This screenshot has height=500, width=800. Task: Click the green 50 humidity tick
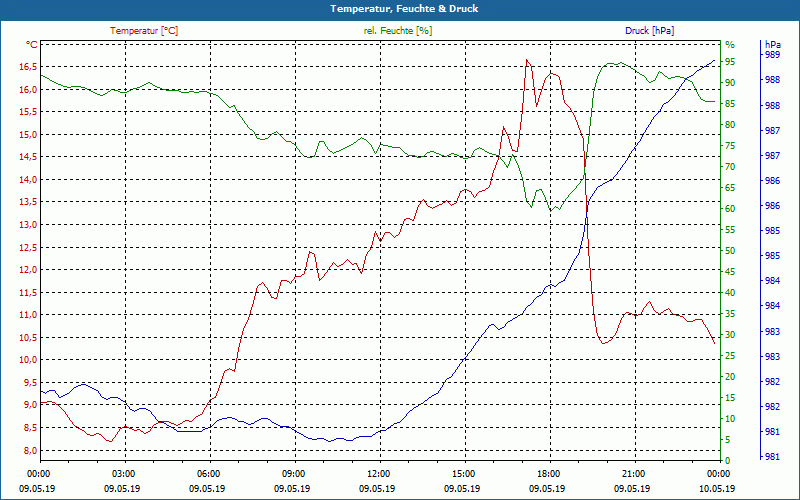click(x=730, y=251)
